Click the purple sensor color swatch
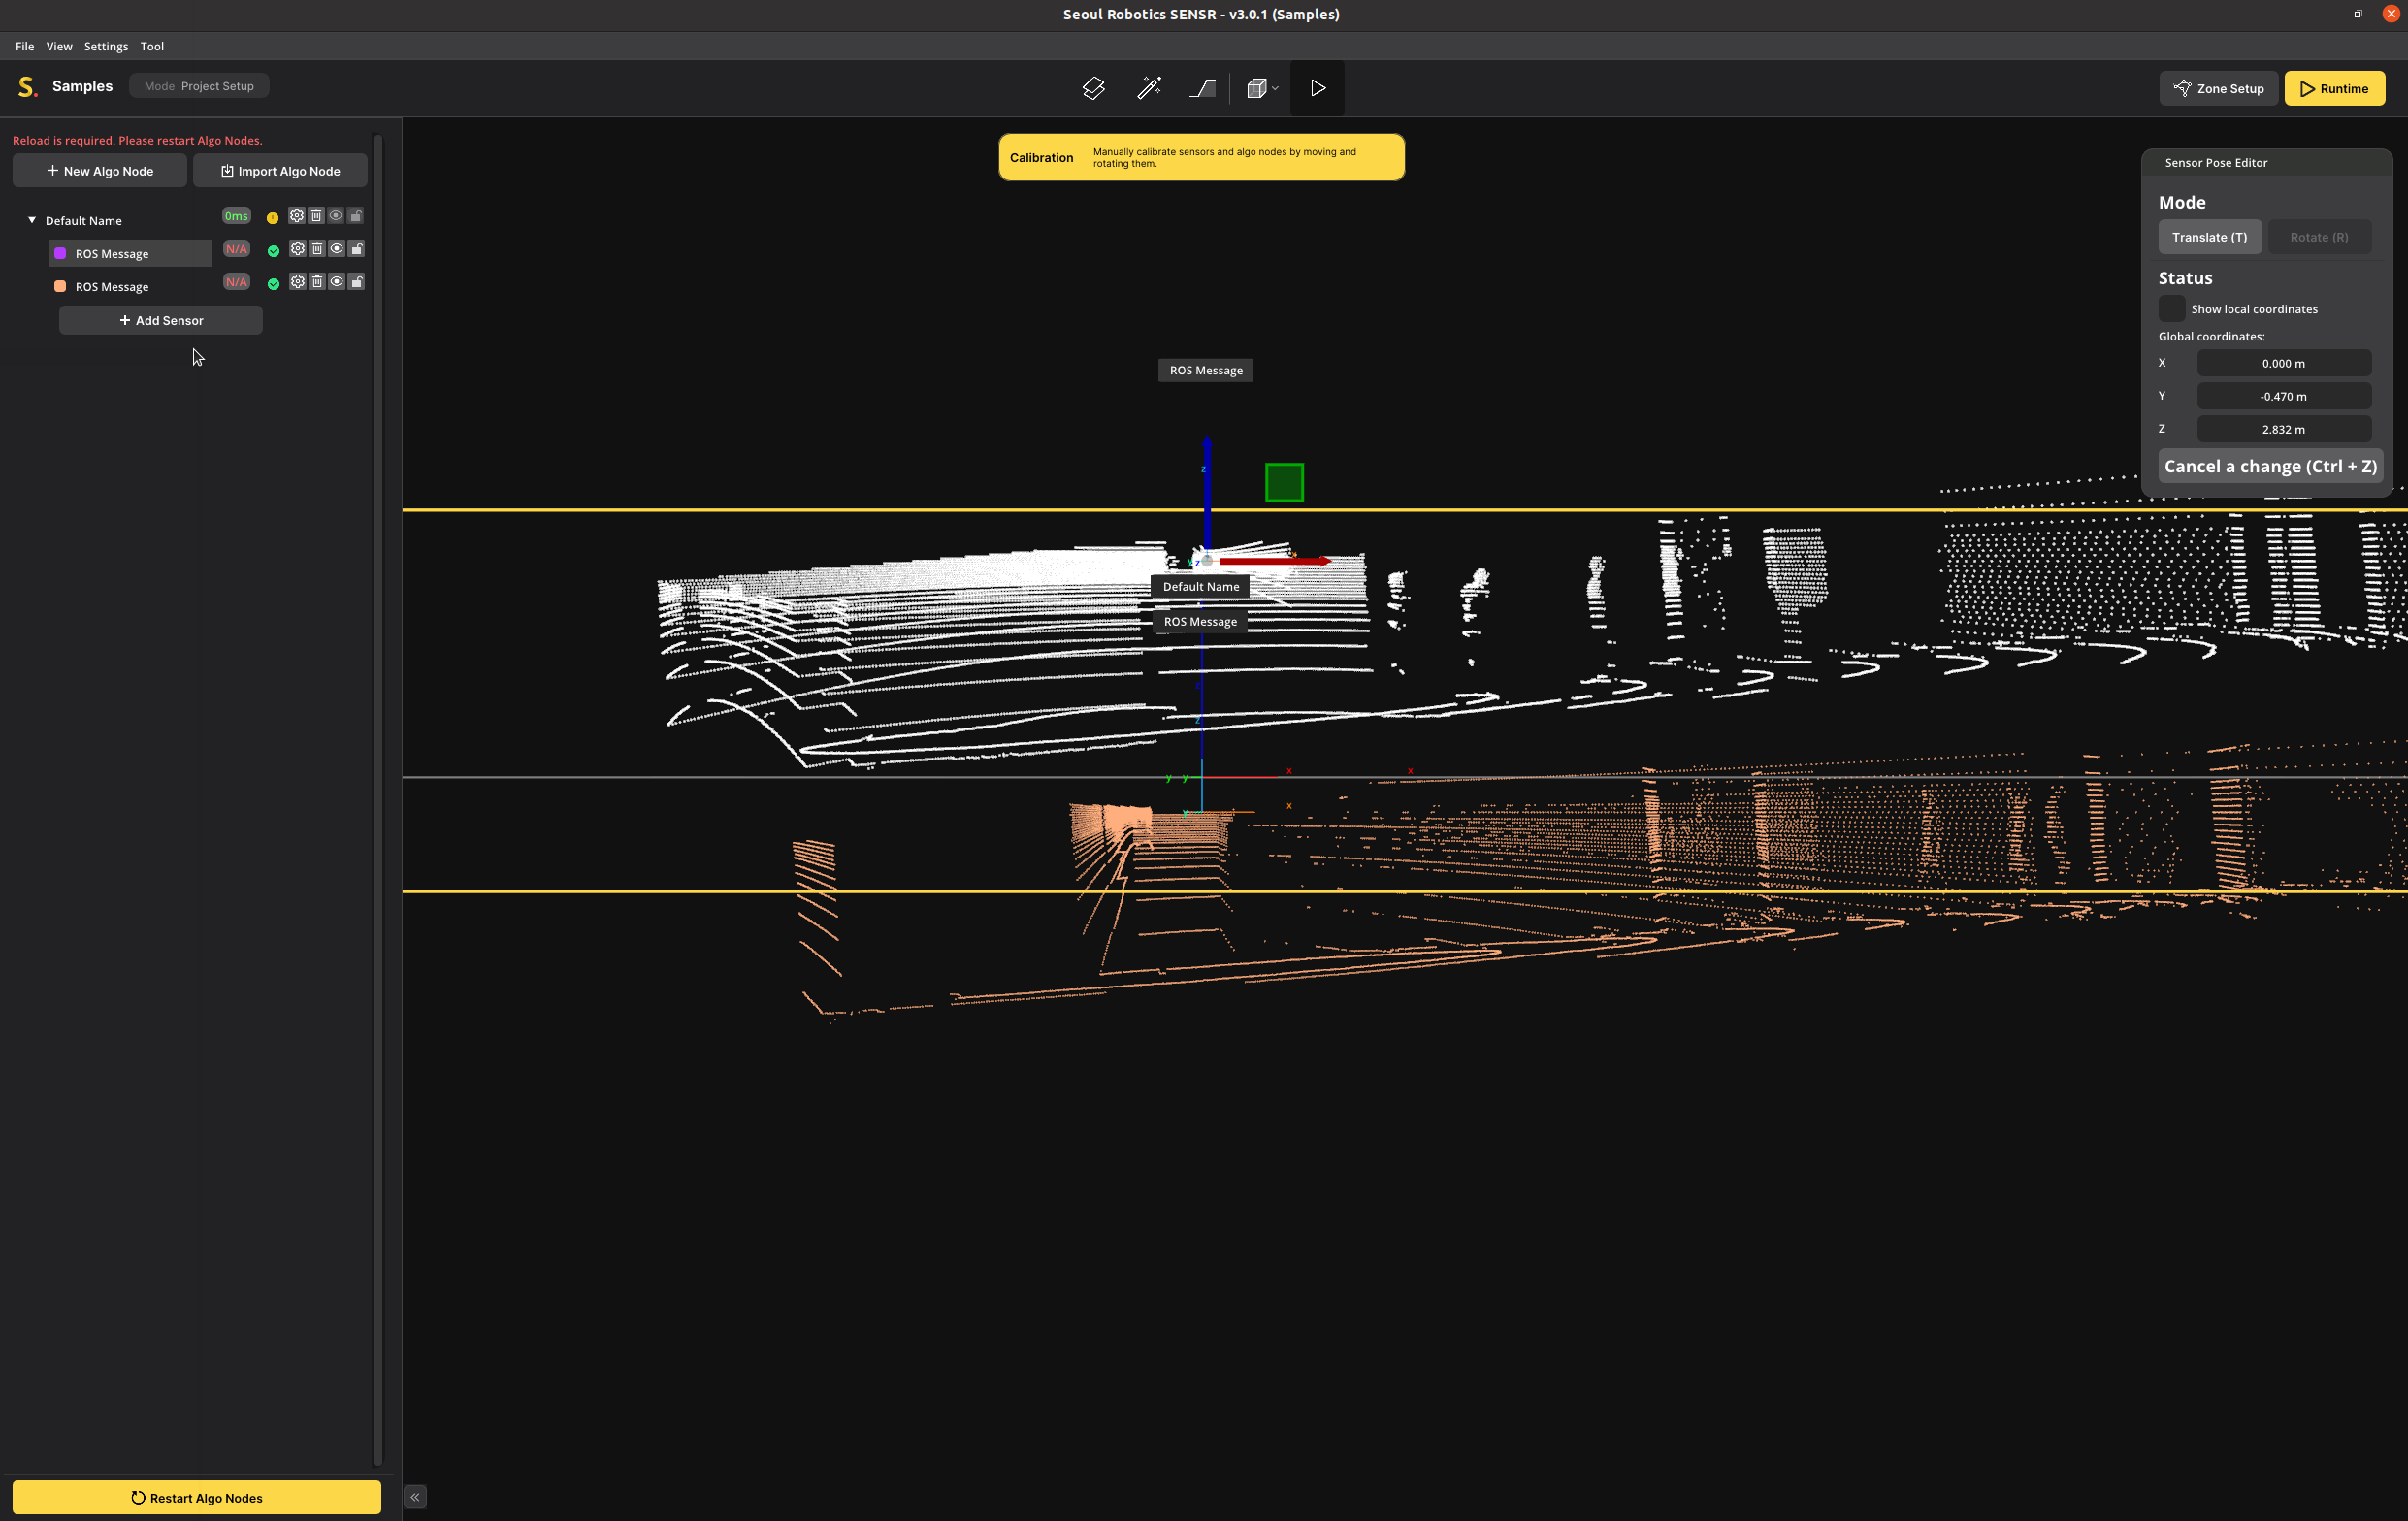Image resolution: width=2408 pixels, height=1521 pixels. pos(60,254)
